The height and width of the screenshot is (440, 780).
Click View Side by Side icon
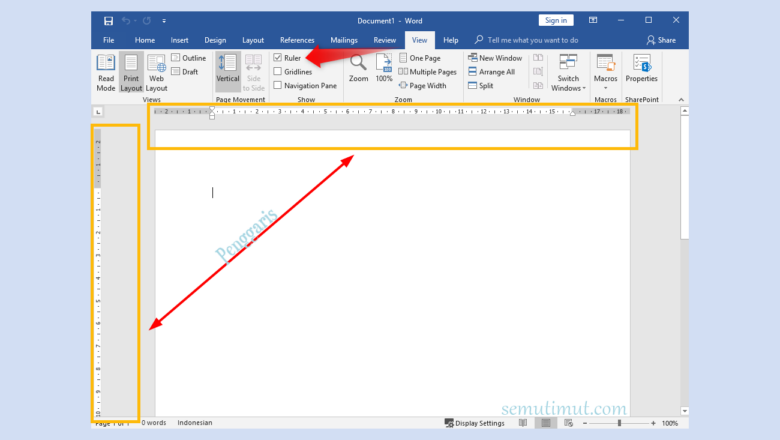(538, 58)
